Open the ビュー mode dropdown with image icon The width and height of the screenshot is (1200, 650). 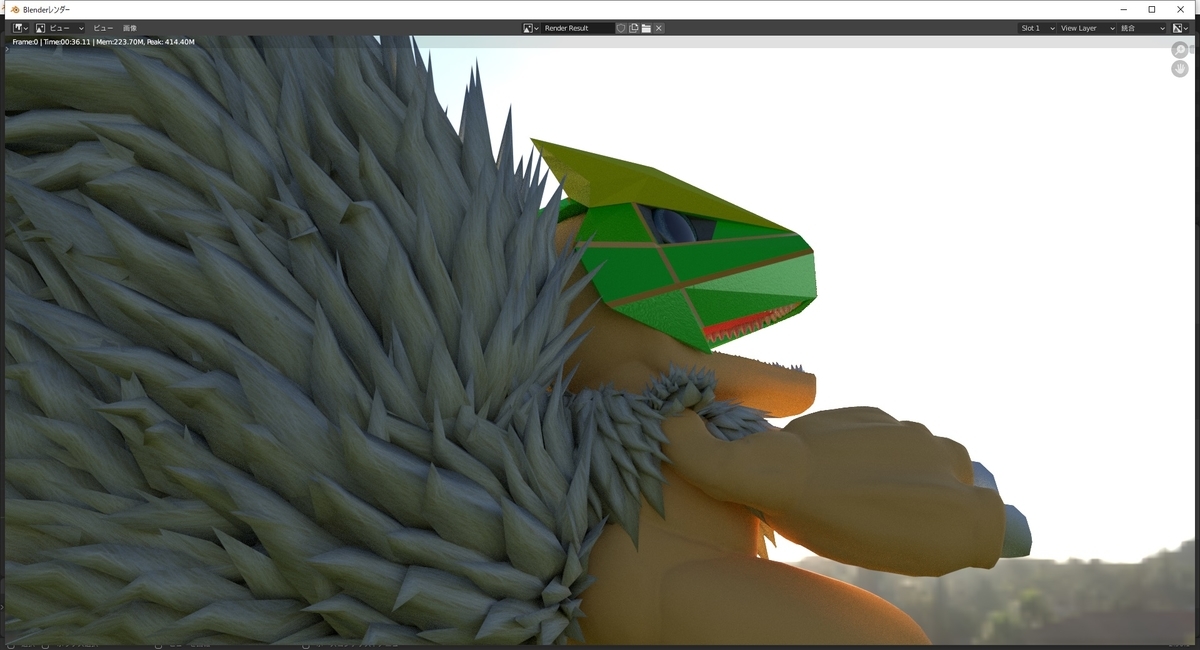pos(61,28)
